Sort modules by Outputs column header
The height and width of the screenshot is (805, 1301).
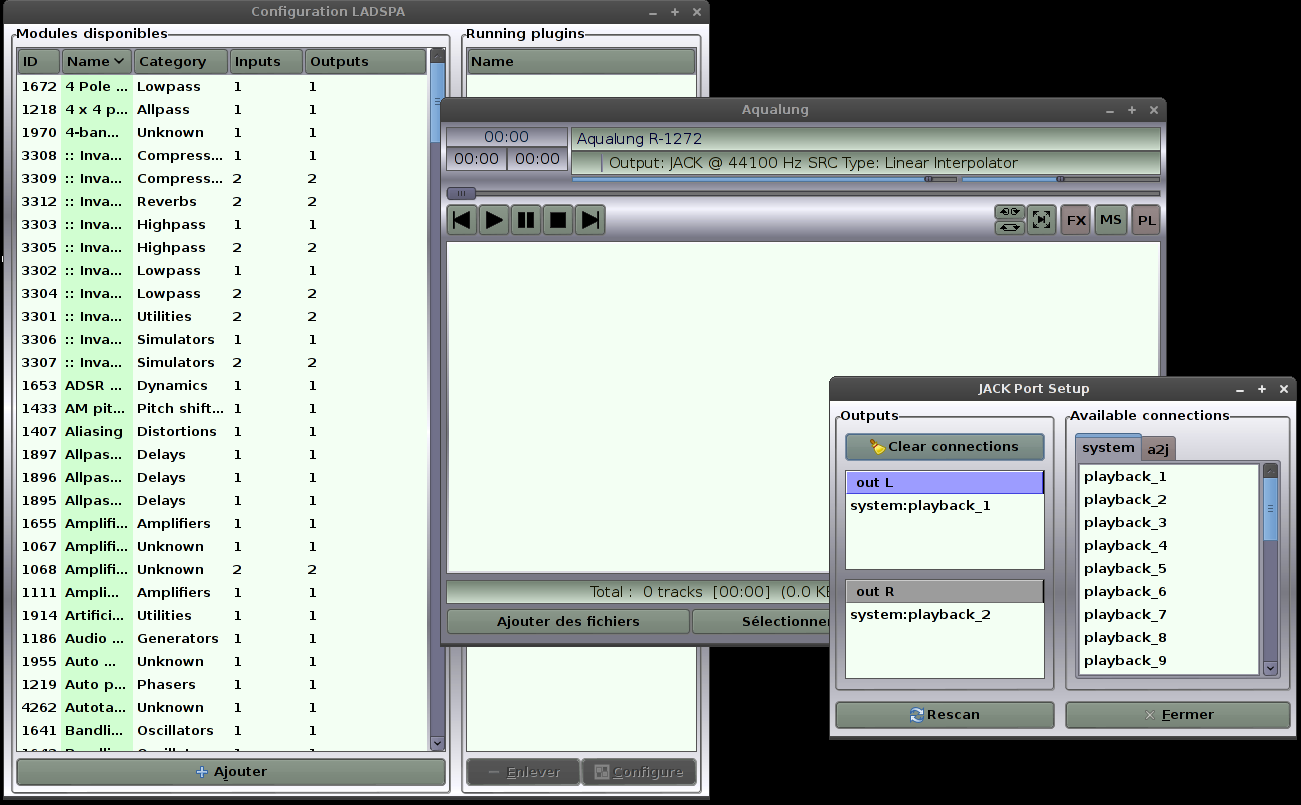(x=366, y=62)
